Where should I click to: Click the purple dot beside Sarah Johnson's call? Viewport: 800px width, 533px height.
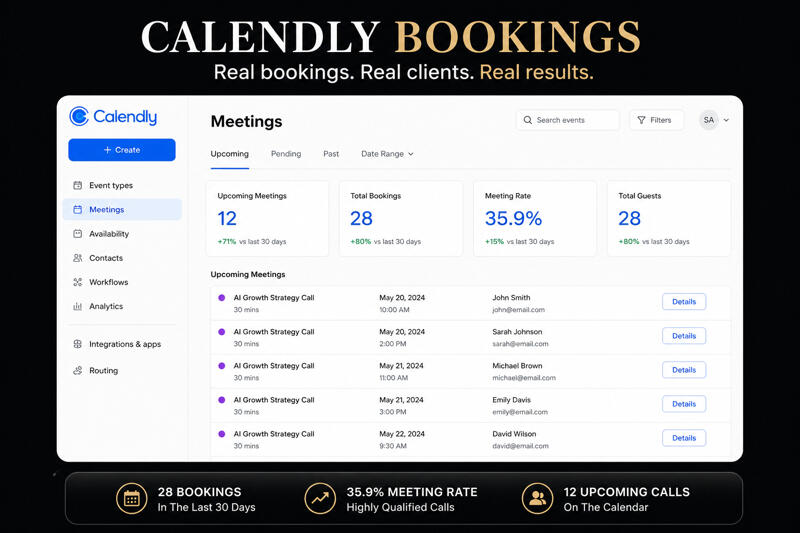[x=222, y=332]
